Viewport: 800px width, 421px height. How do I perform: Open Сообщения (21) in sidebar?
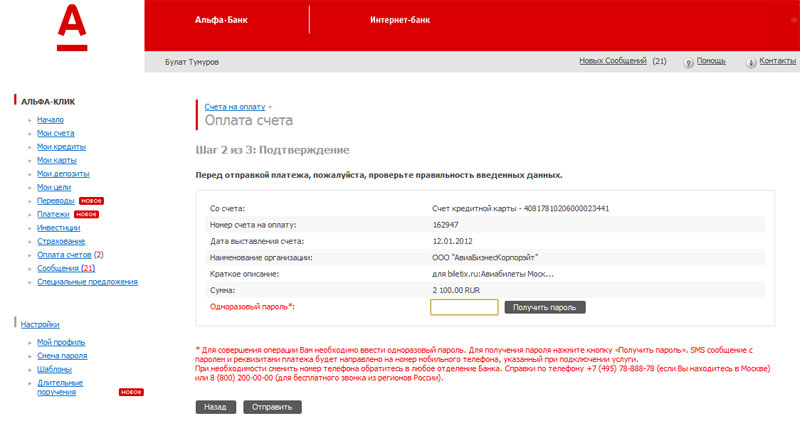pyautogui.click(x=66, y=268)
